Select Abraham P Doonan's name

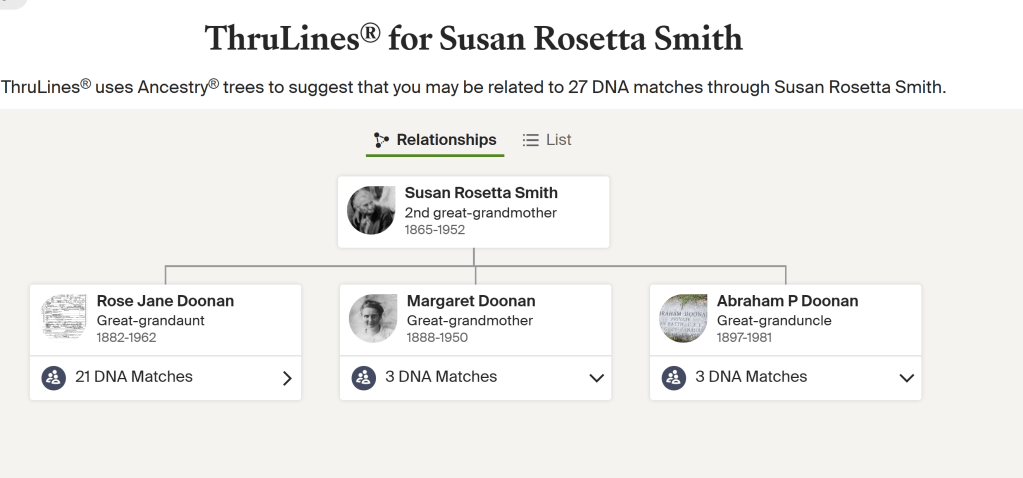click(787, 301)
